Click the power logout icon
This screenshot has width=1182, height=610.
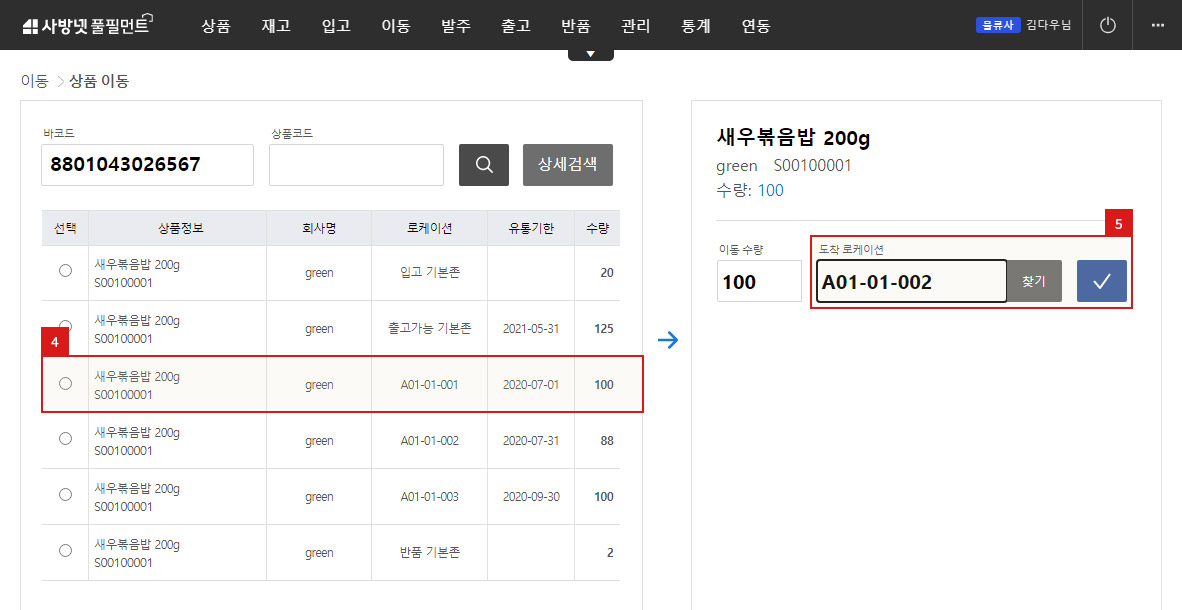tap(1107, 25)
